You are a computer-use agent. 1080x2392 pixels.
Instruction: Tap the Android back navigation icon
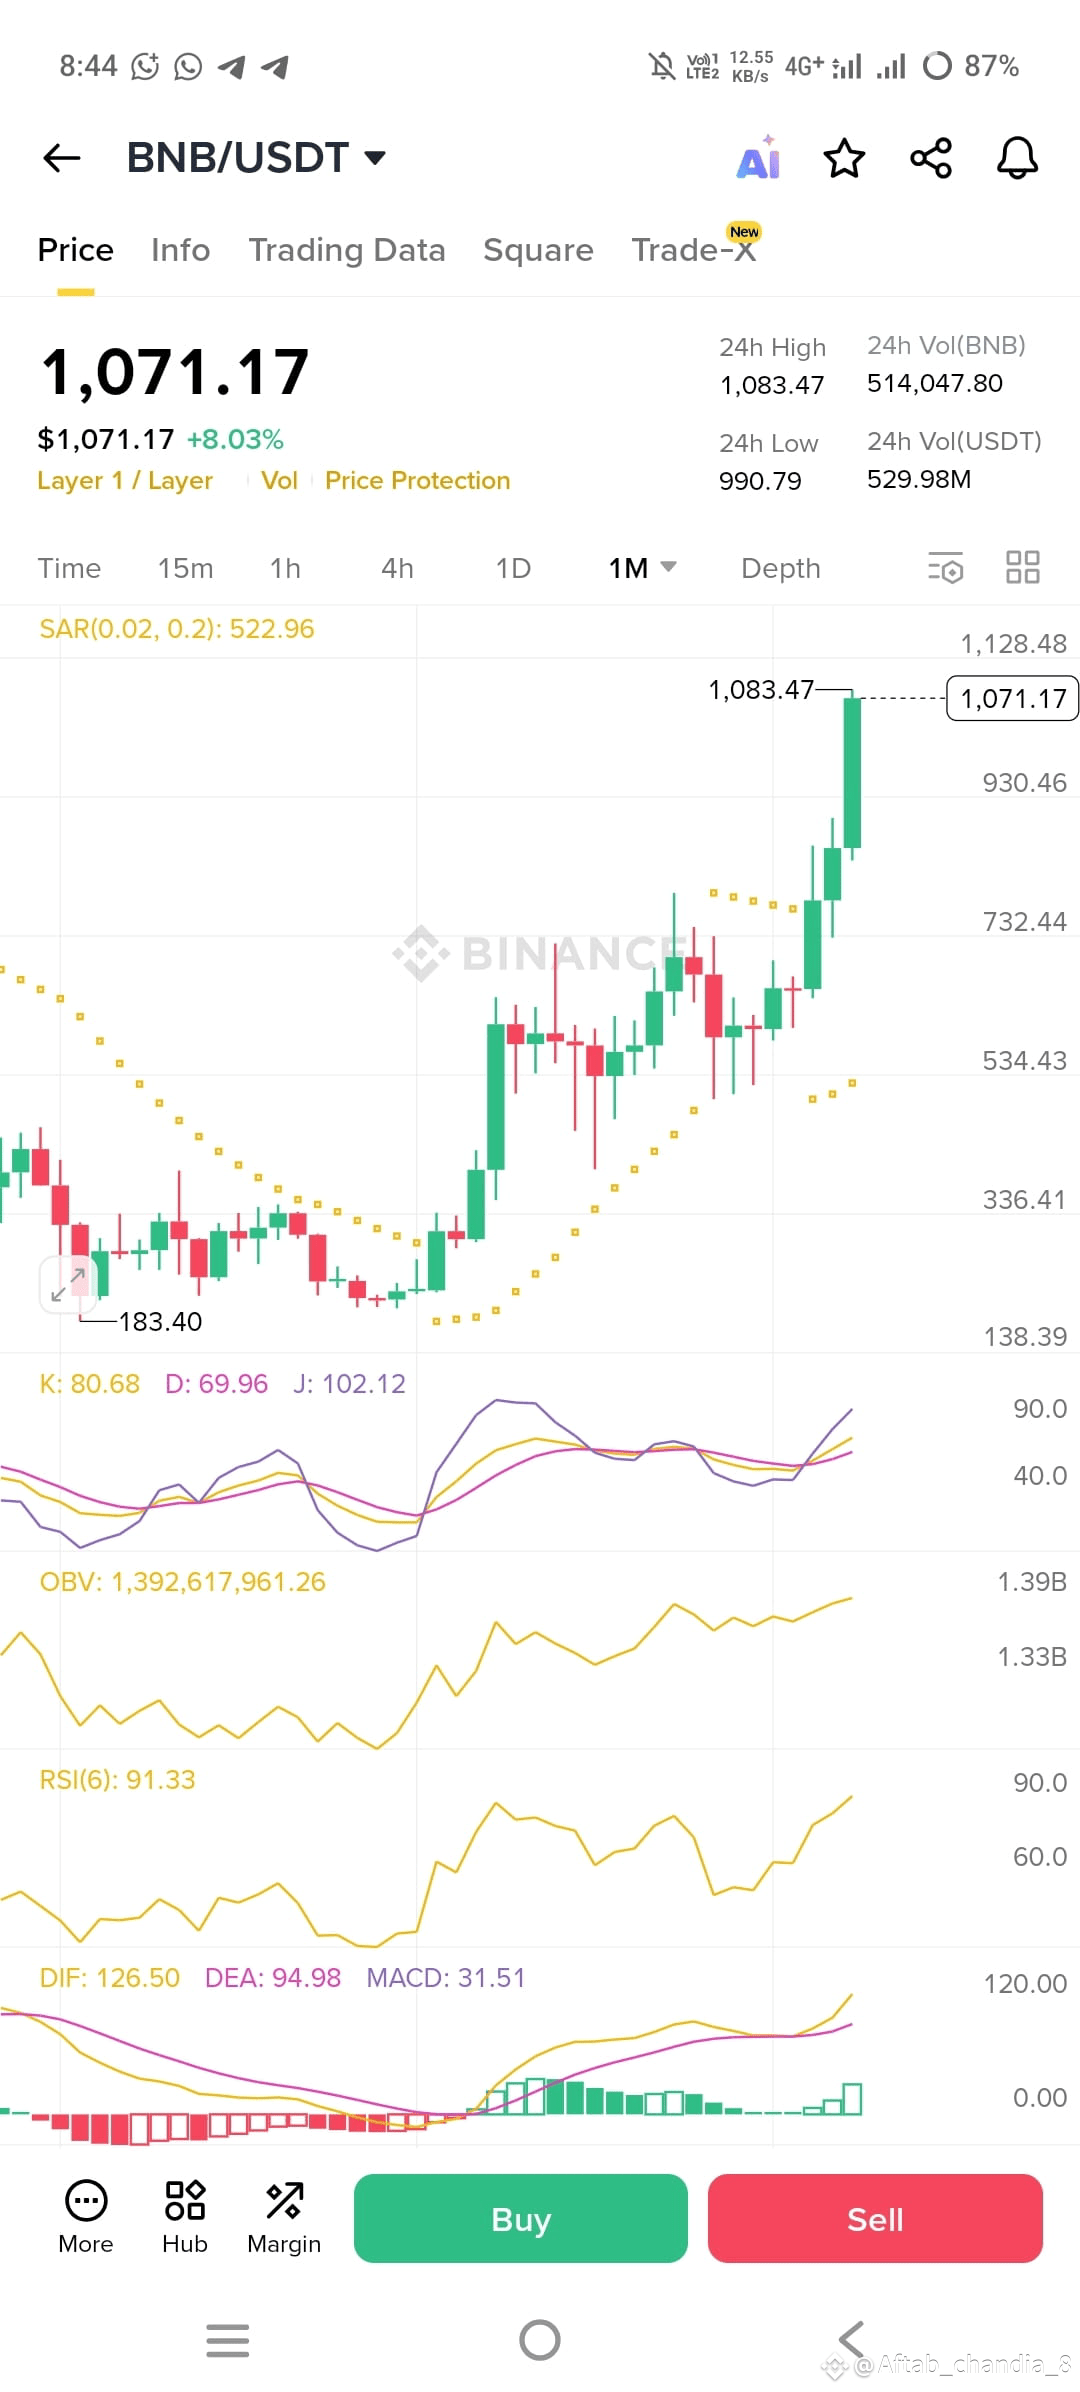852,2340
